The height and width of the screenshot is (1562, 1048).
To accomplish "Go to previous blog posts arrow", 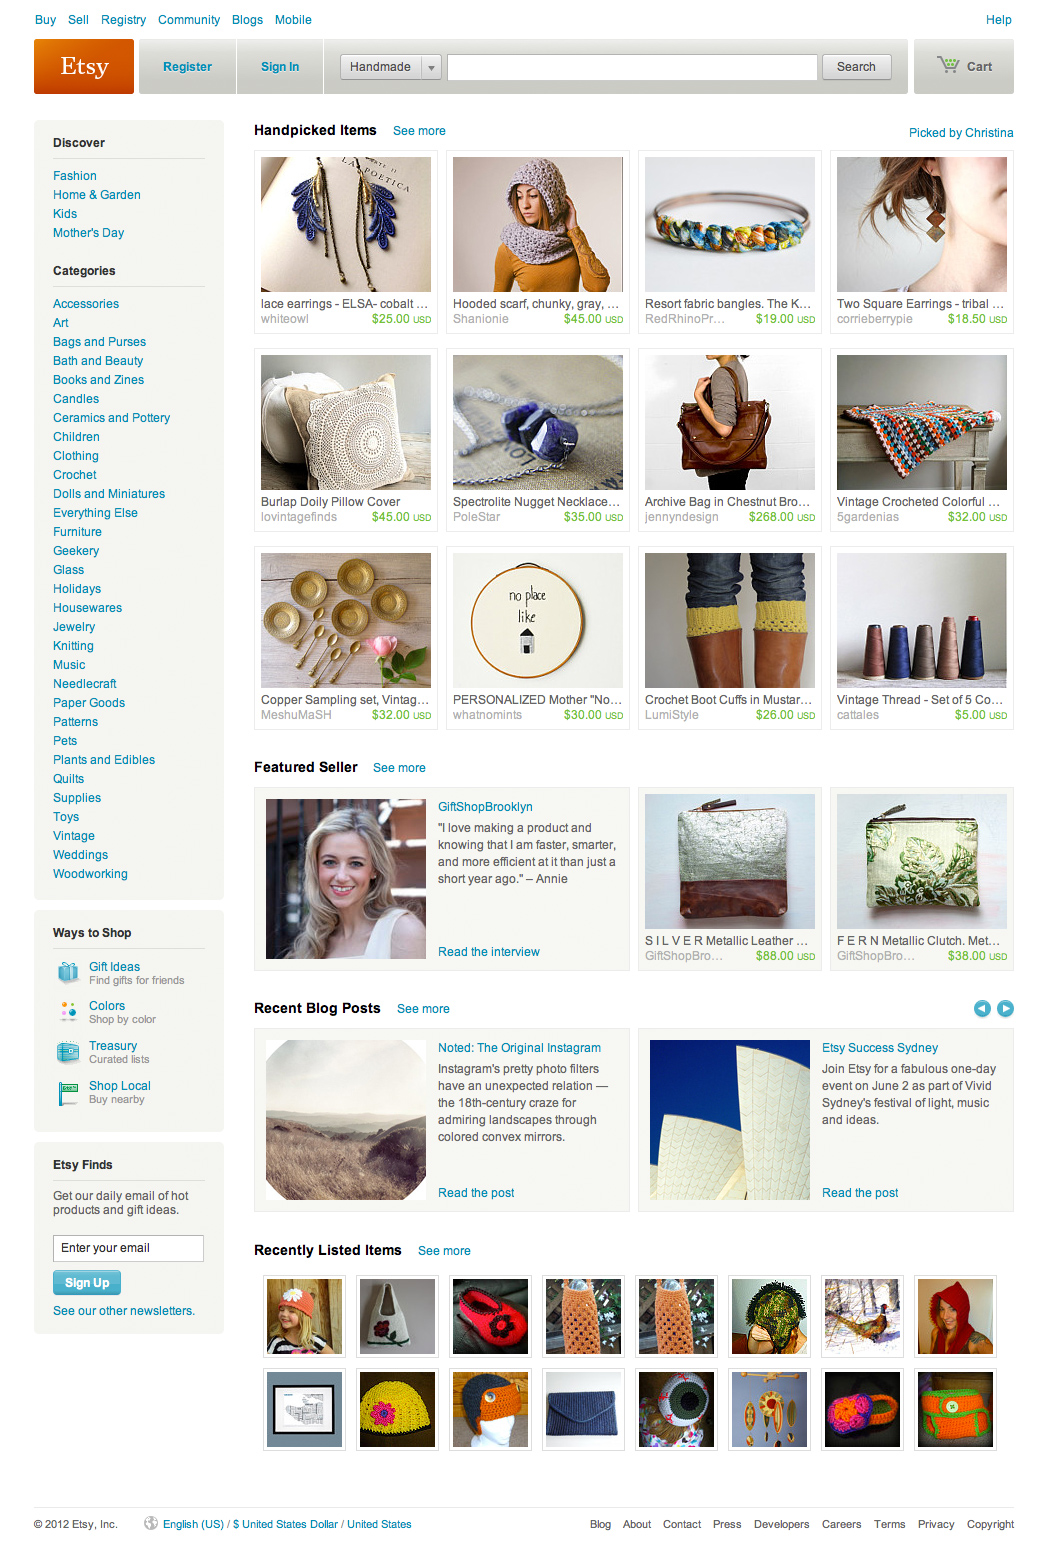I will pos(982,1008).
